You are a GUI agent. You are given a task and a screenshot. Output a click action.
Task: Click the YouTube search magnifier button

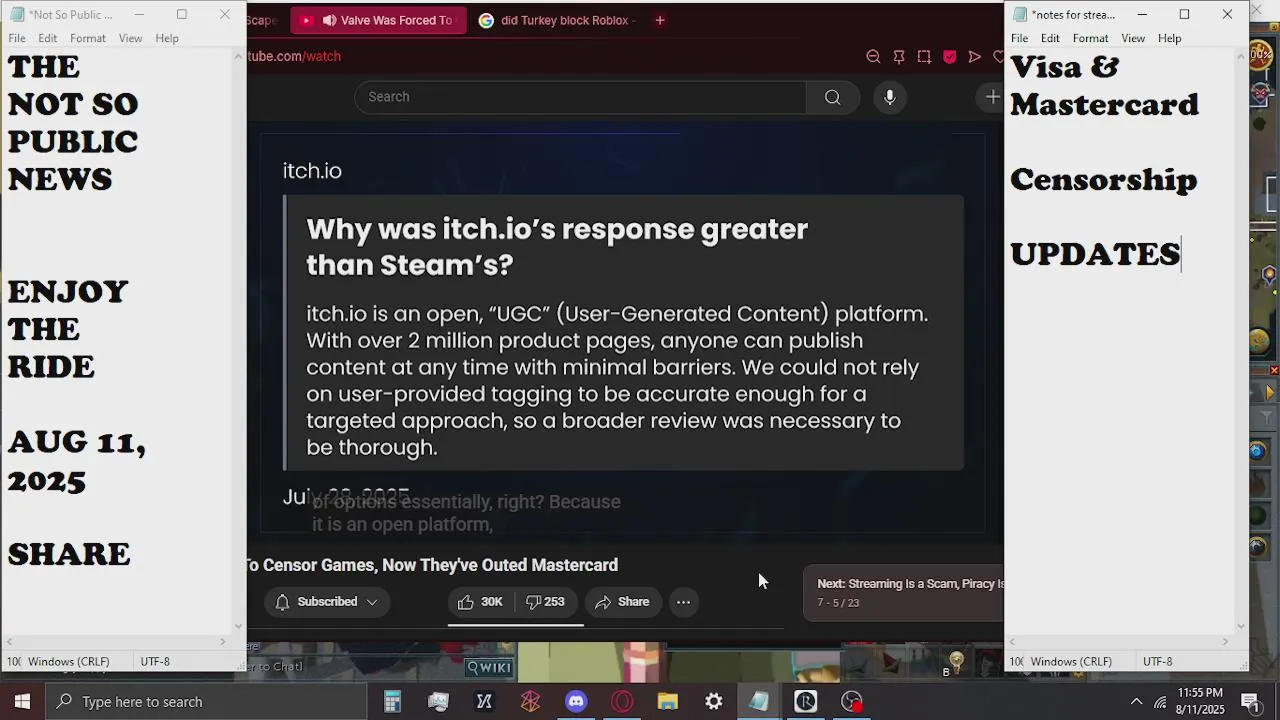(832, 97)
